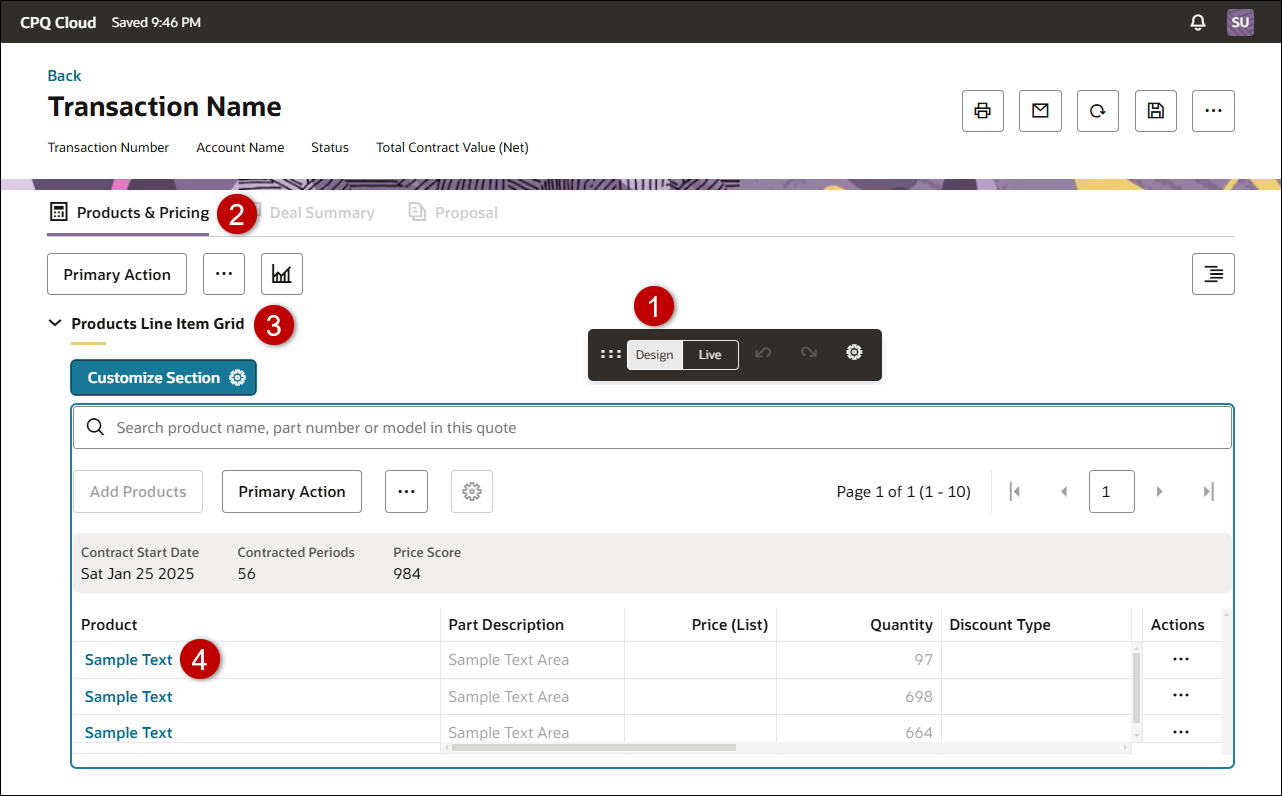Open the chart analytics icon button
Image resolution: width=1282 pixels, height=796 pixels.
click(282, 274)
